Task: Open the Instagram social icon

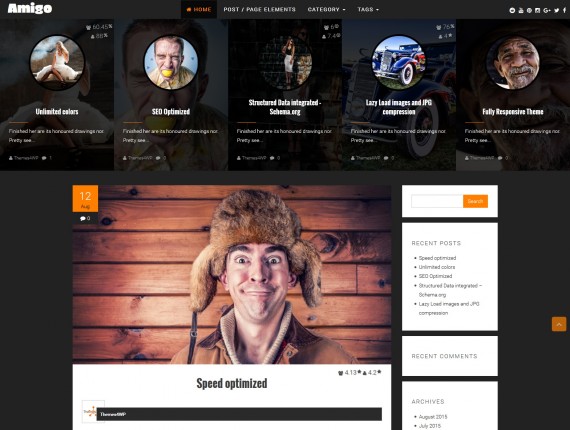Action: pyautogui.click(x=538, y=11)
